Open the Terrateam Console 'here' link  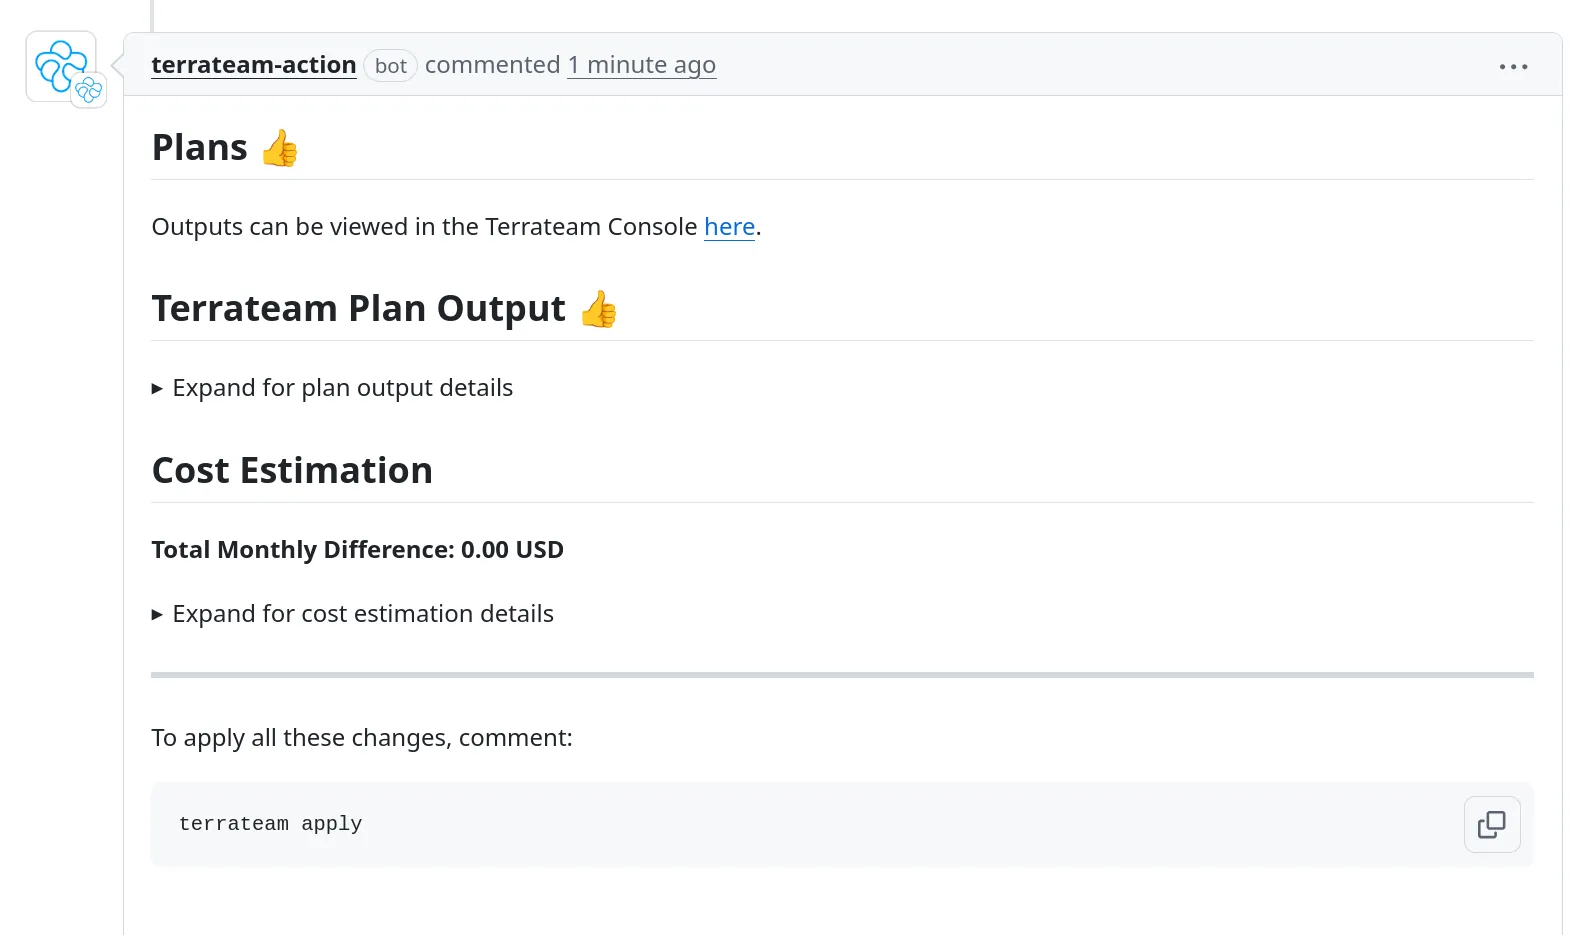coord(730,227)
